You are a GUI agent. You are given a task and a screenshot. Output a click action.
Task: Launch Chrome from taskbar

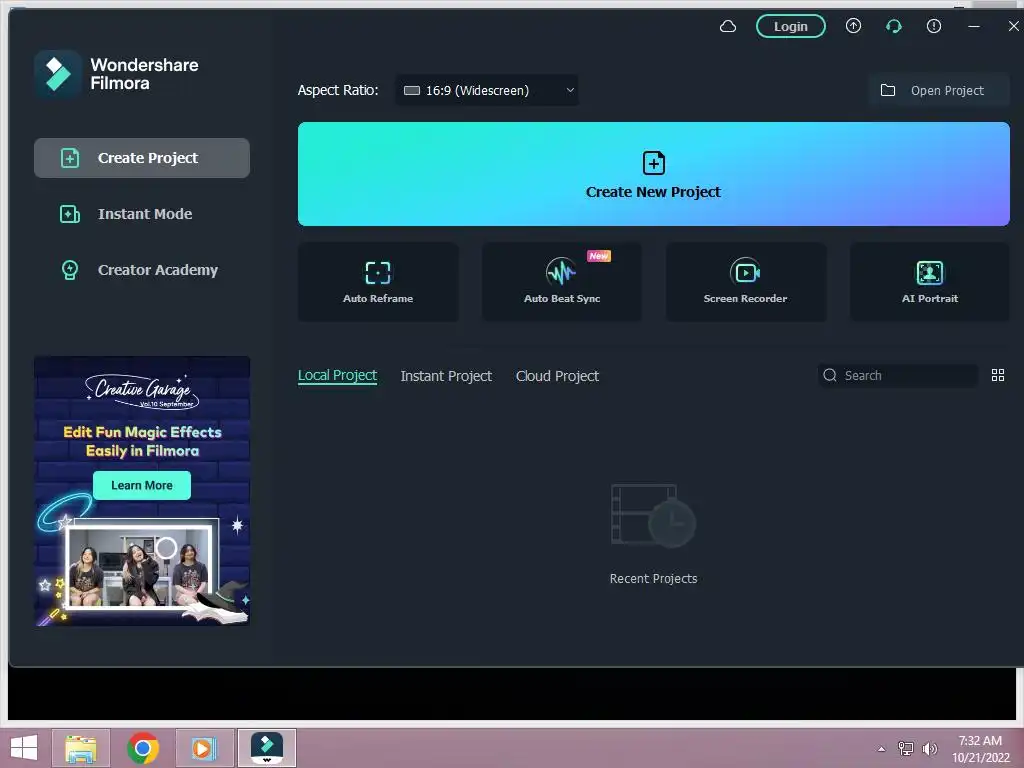click(142, 748)
